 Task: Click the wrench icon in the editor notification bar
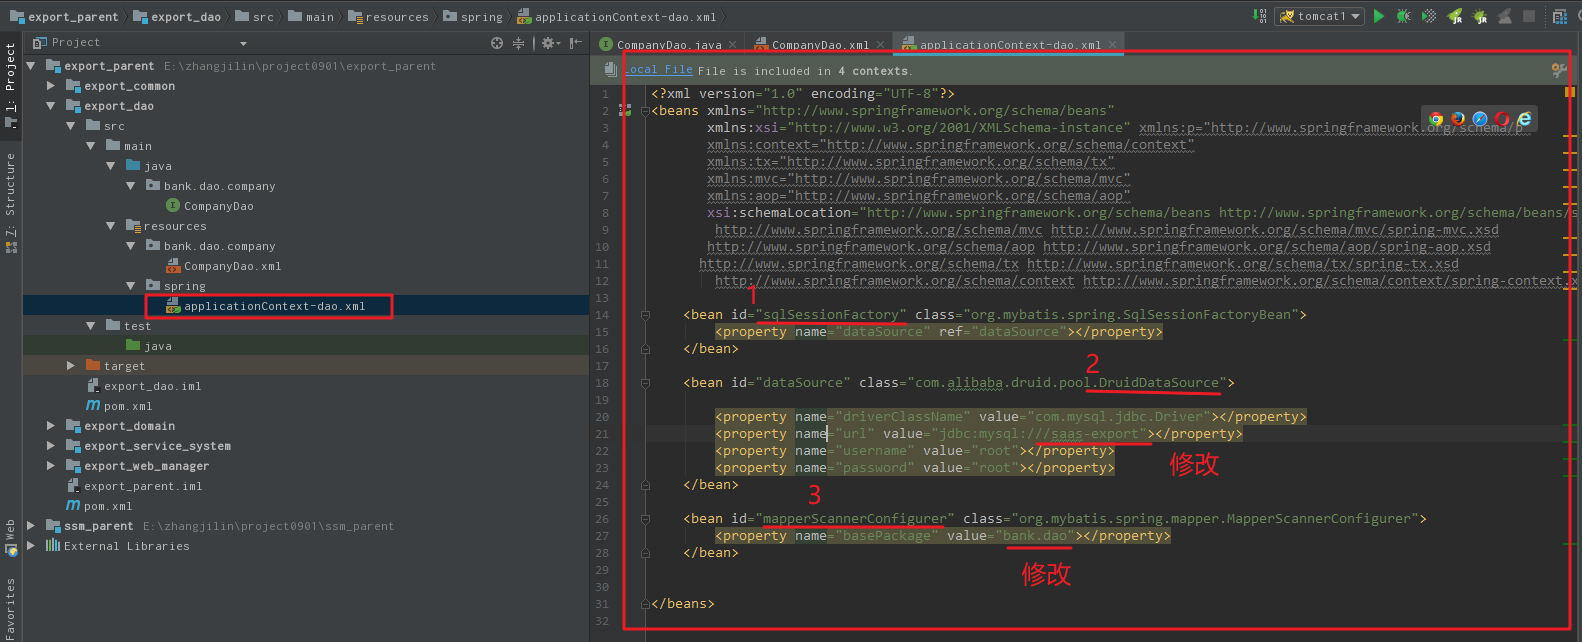tap(1558, 70)
